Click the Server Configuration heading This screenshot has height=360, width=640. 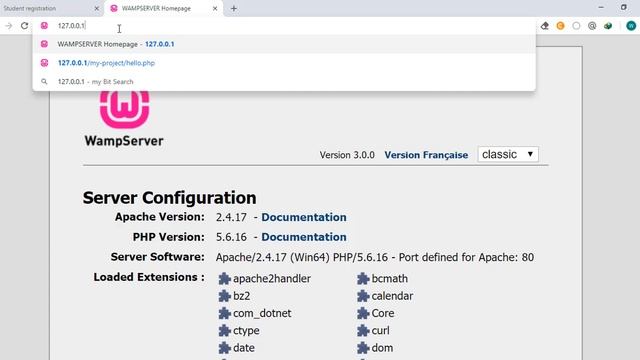169,198
